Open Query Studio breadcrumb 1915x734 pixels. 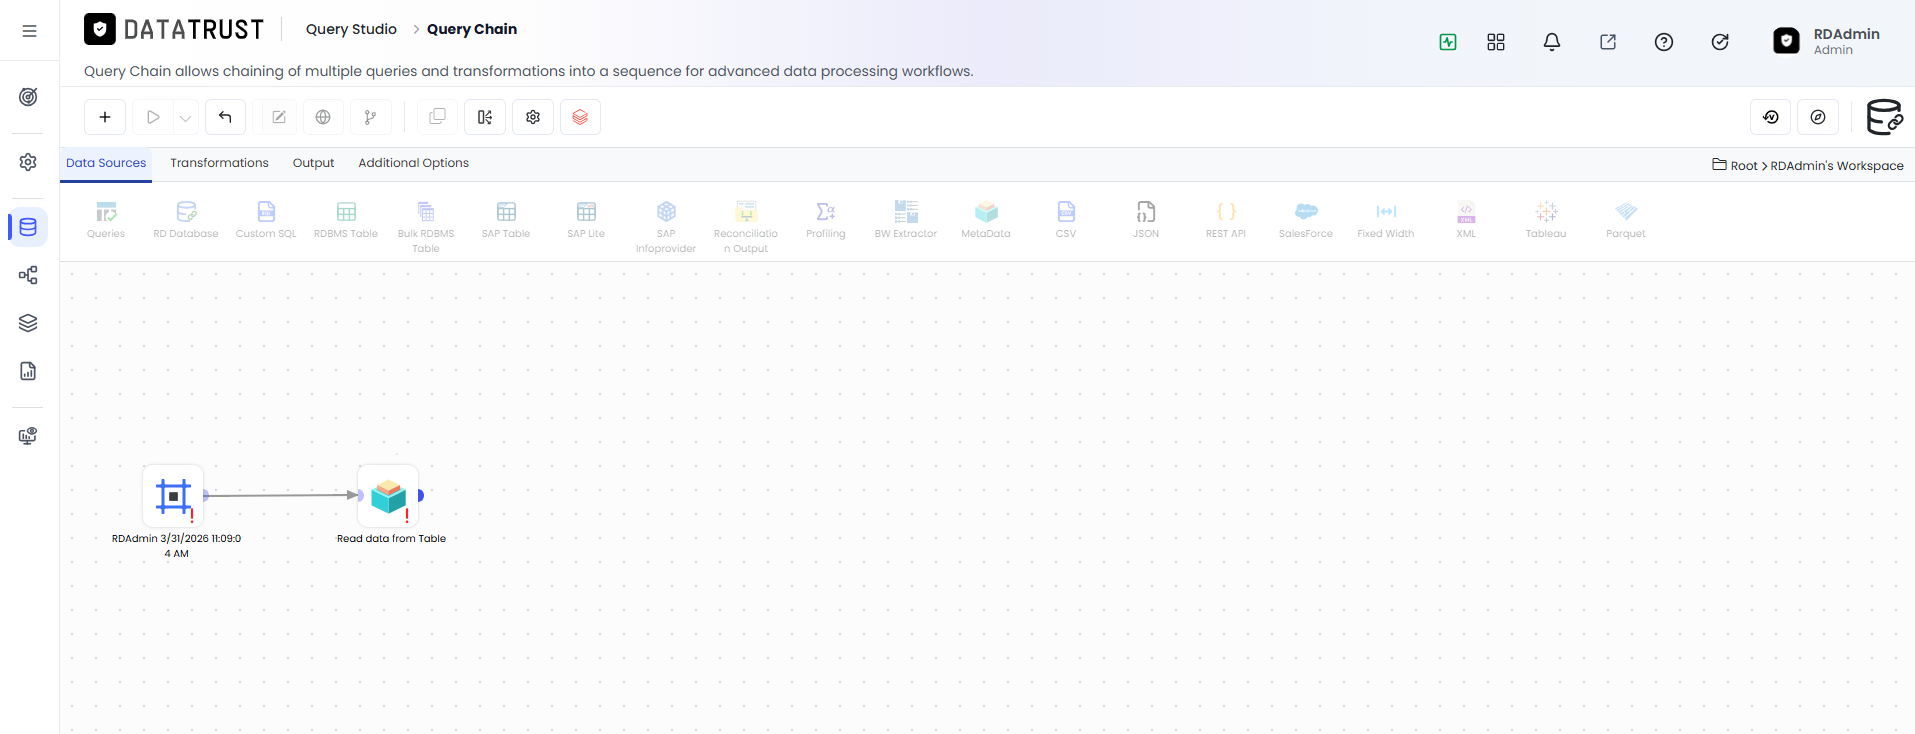point(351,29)
